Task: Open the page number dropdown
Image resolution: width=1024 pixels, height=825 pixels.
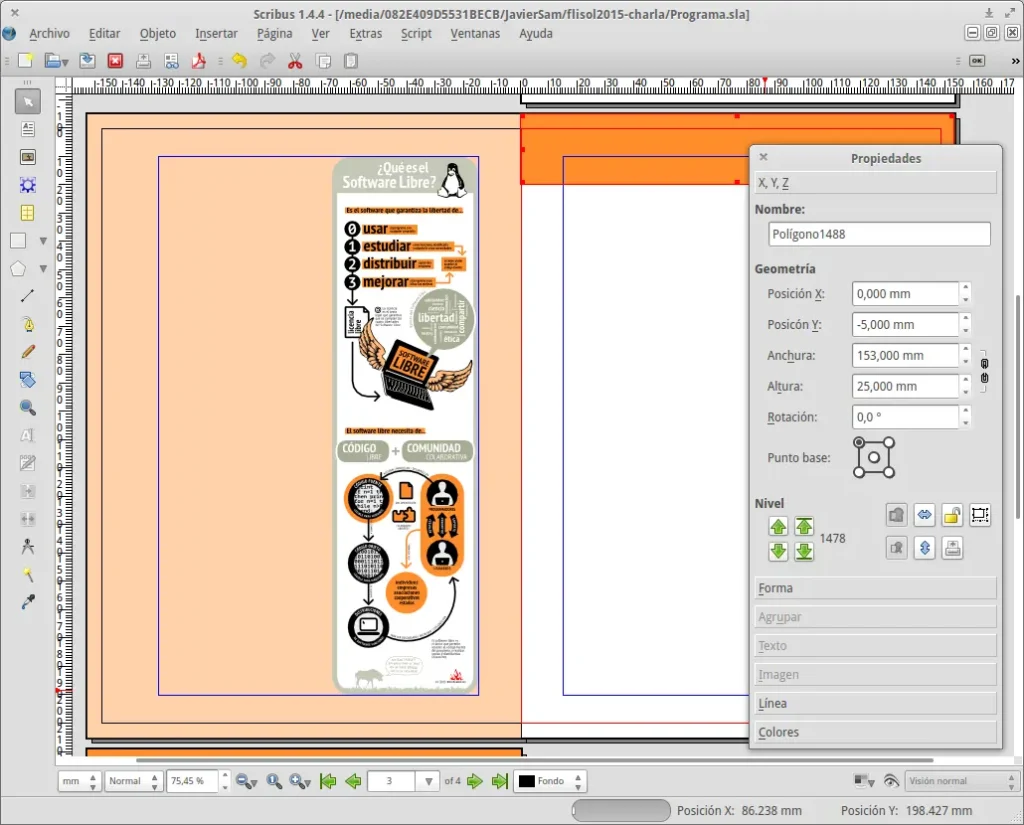Action: 428,781
